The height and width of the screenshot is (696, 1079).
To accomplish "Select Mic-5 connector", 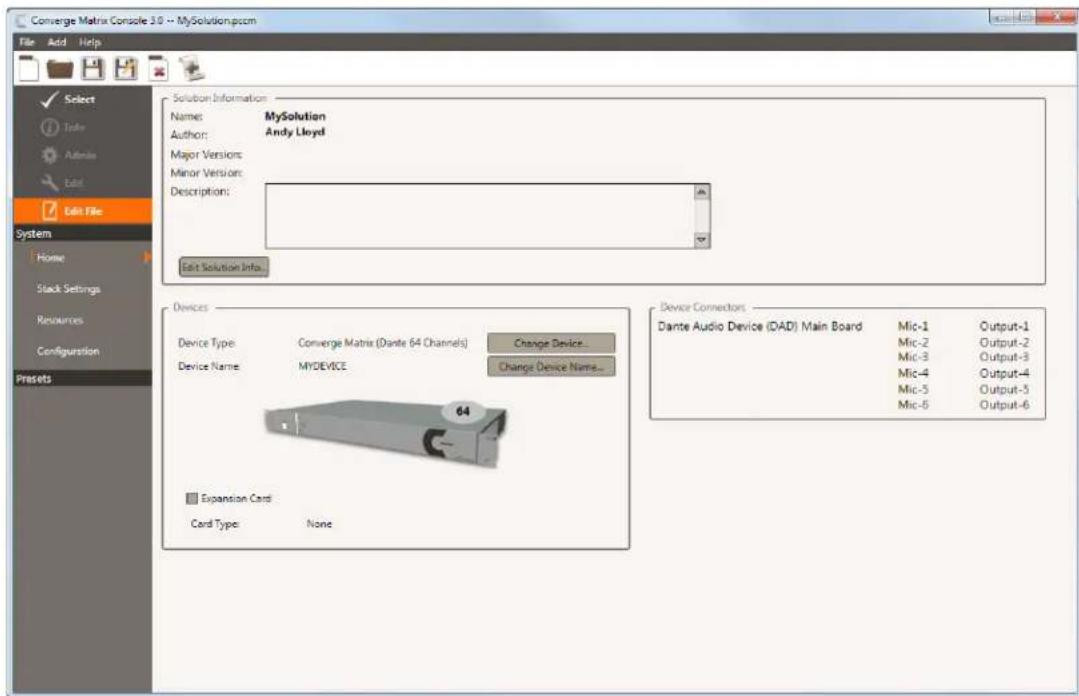I will point(913,389).
